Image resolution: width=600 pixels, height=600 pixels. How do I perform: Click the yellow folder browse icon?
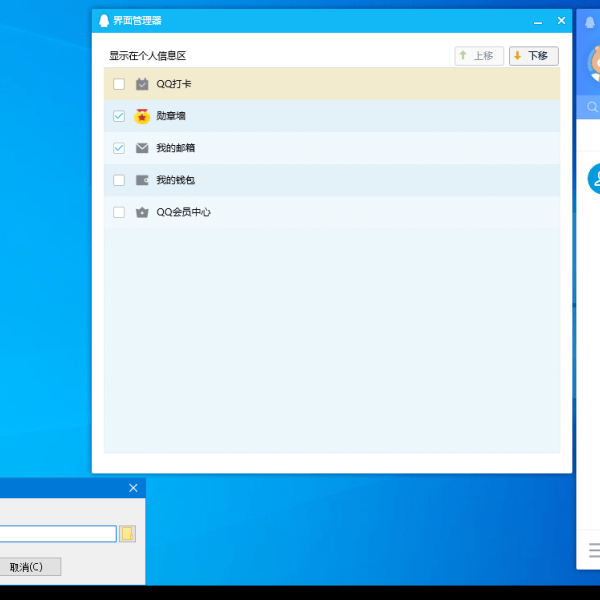coord(127,534)
